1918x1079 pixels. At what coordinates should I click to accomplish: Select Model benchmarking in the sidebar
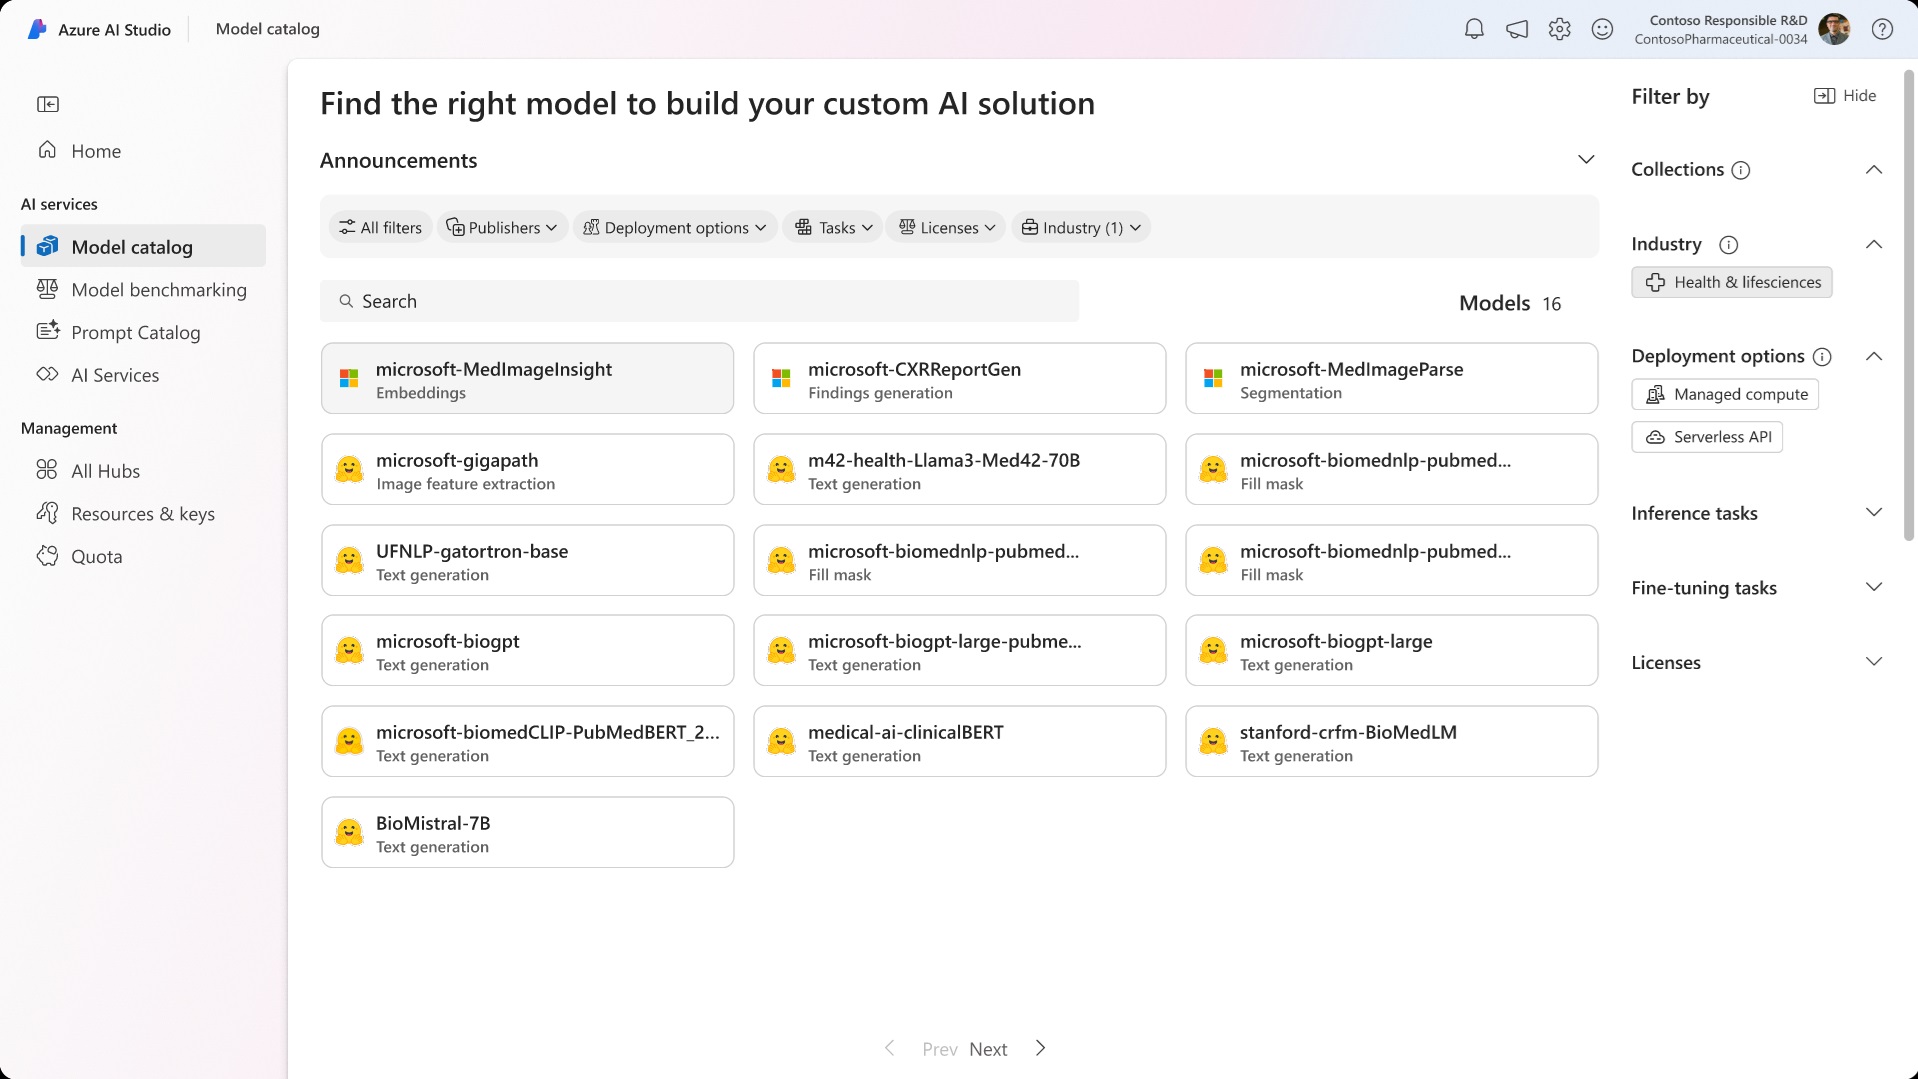pyautogui.click(x=159, y=289)
